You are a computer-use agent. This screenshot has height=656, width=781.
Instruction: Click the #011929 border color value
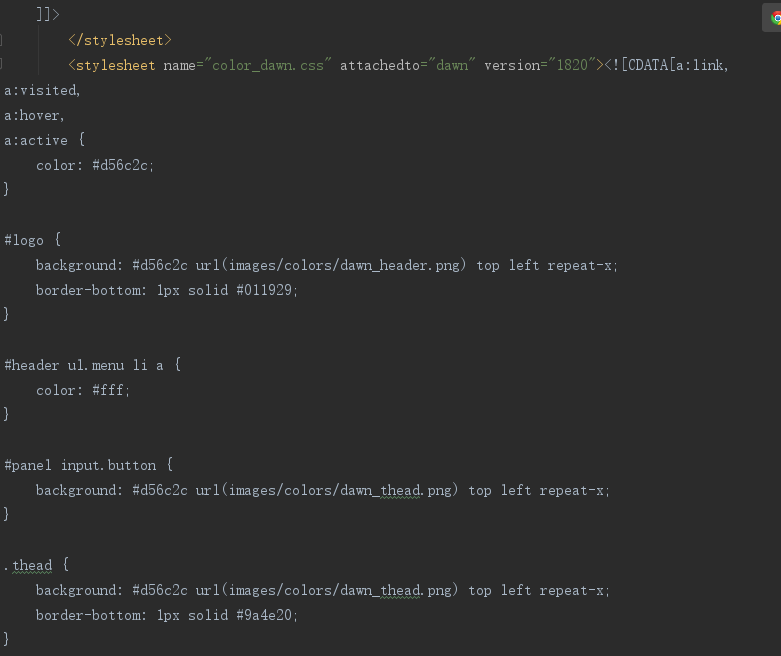tap(264, 290)
